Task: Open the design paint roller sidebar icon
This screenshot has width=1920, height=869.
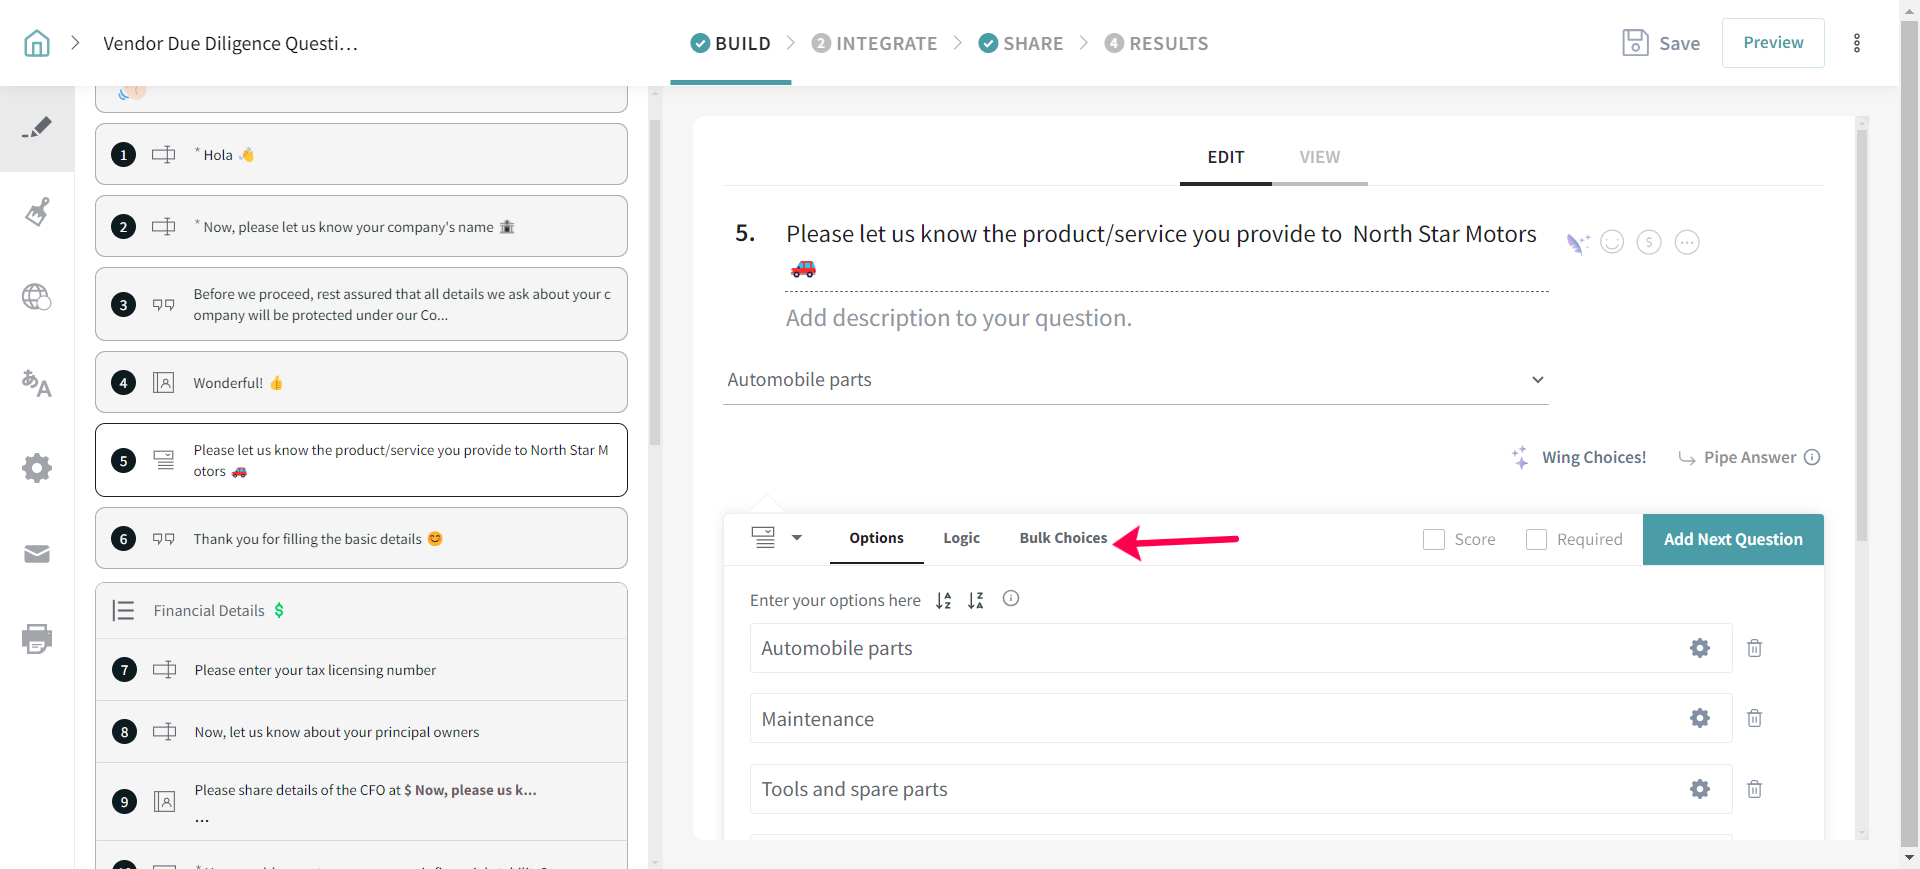Action: (37, 212)
